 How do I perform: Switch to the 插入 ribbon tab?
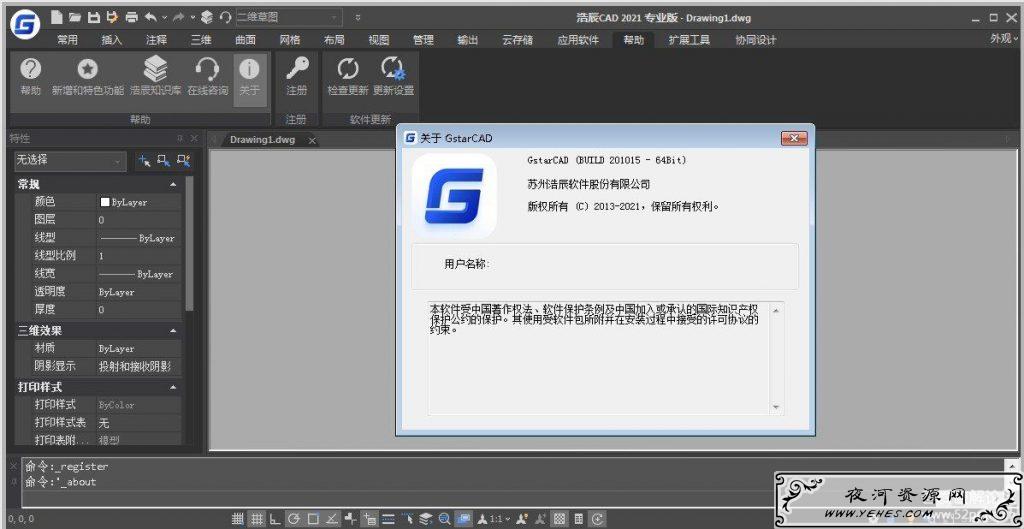[x=112, y=40]
